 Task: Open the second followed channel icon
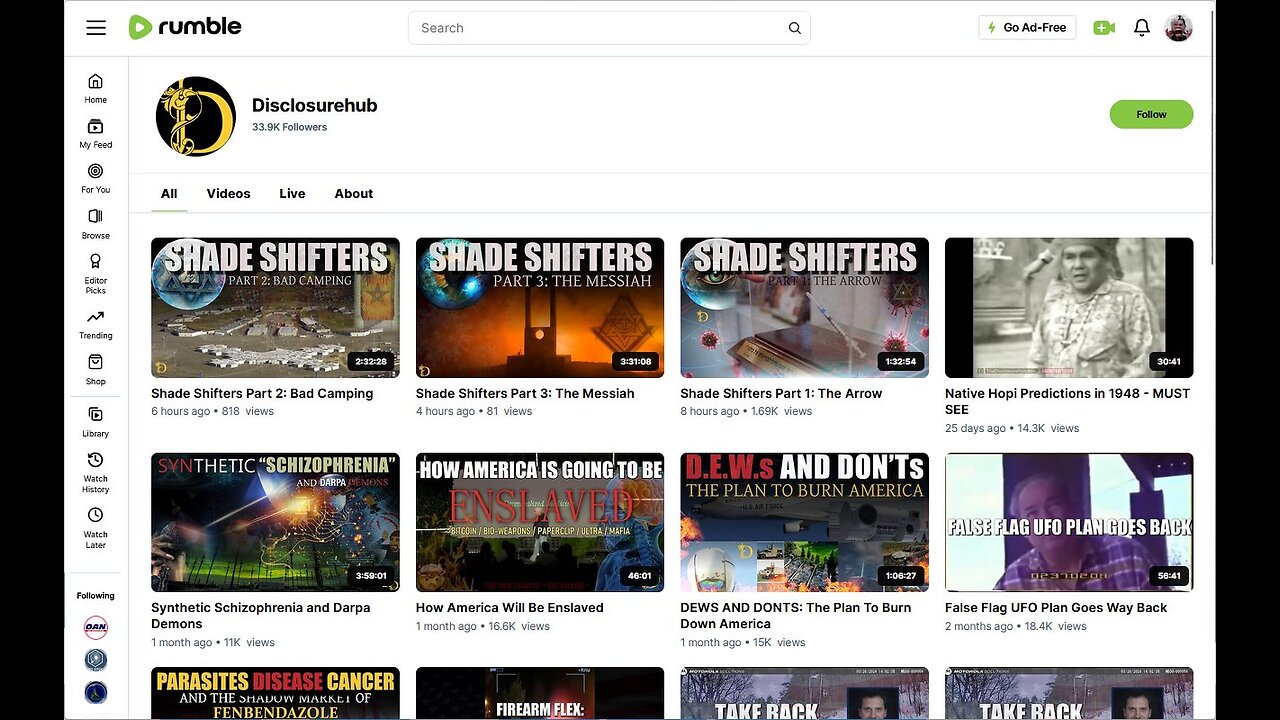tap(96, 660)
